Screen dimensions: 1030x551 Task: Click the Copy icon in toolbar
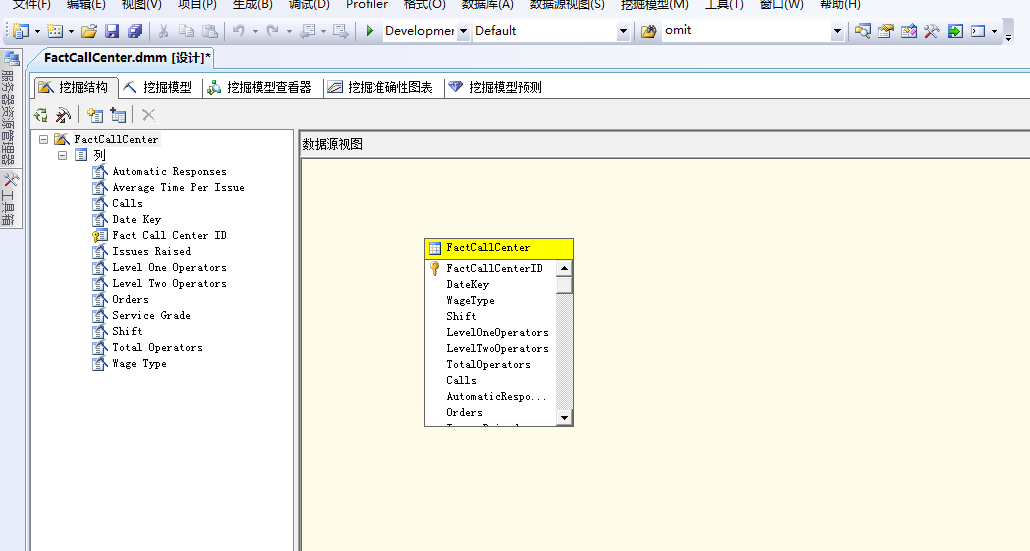click(x=187, y=31)
